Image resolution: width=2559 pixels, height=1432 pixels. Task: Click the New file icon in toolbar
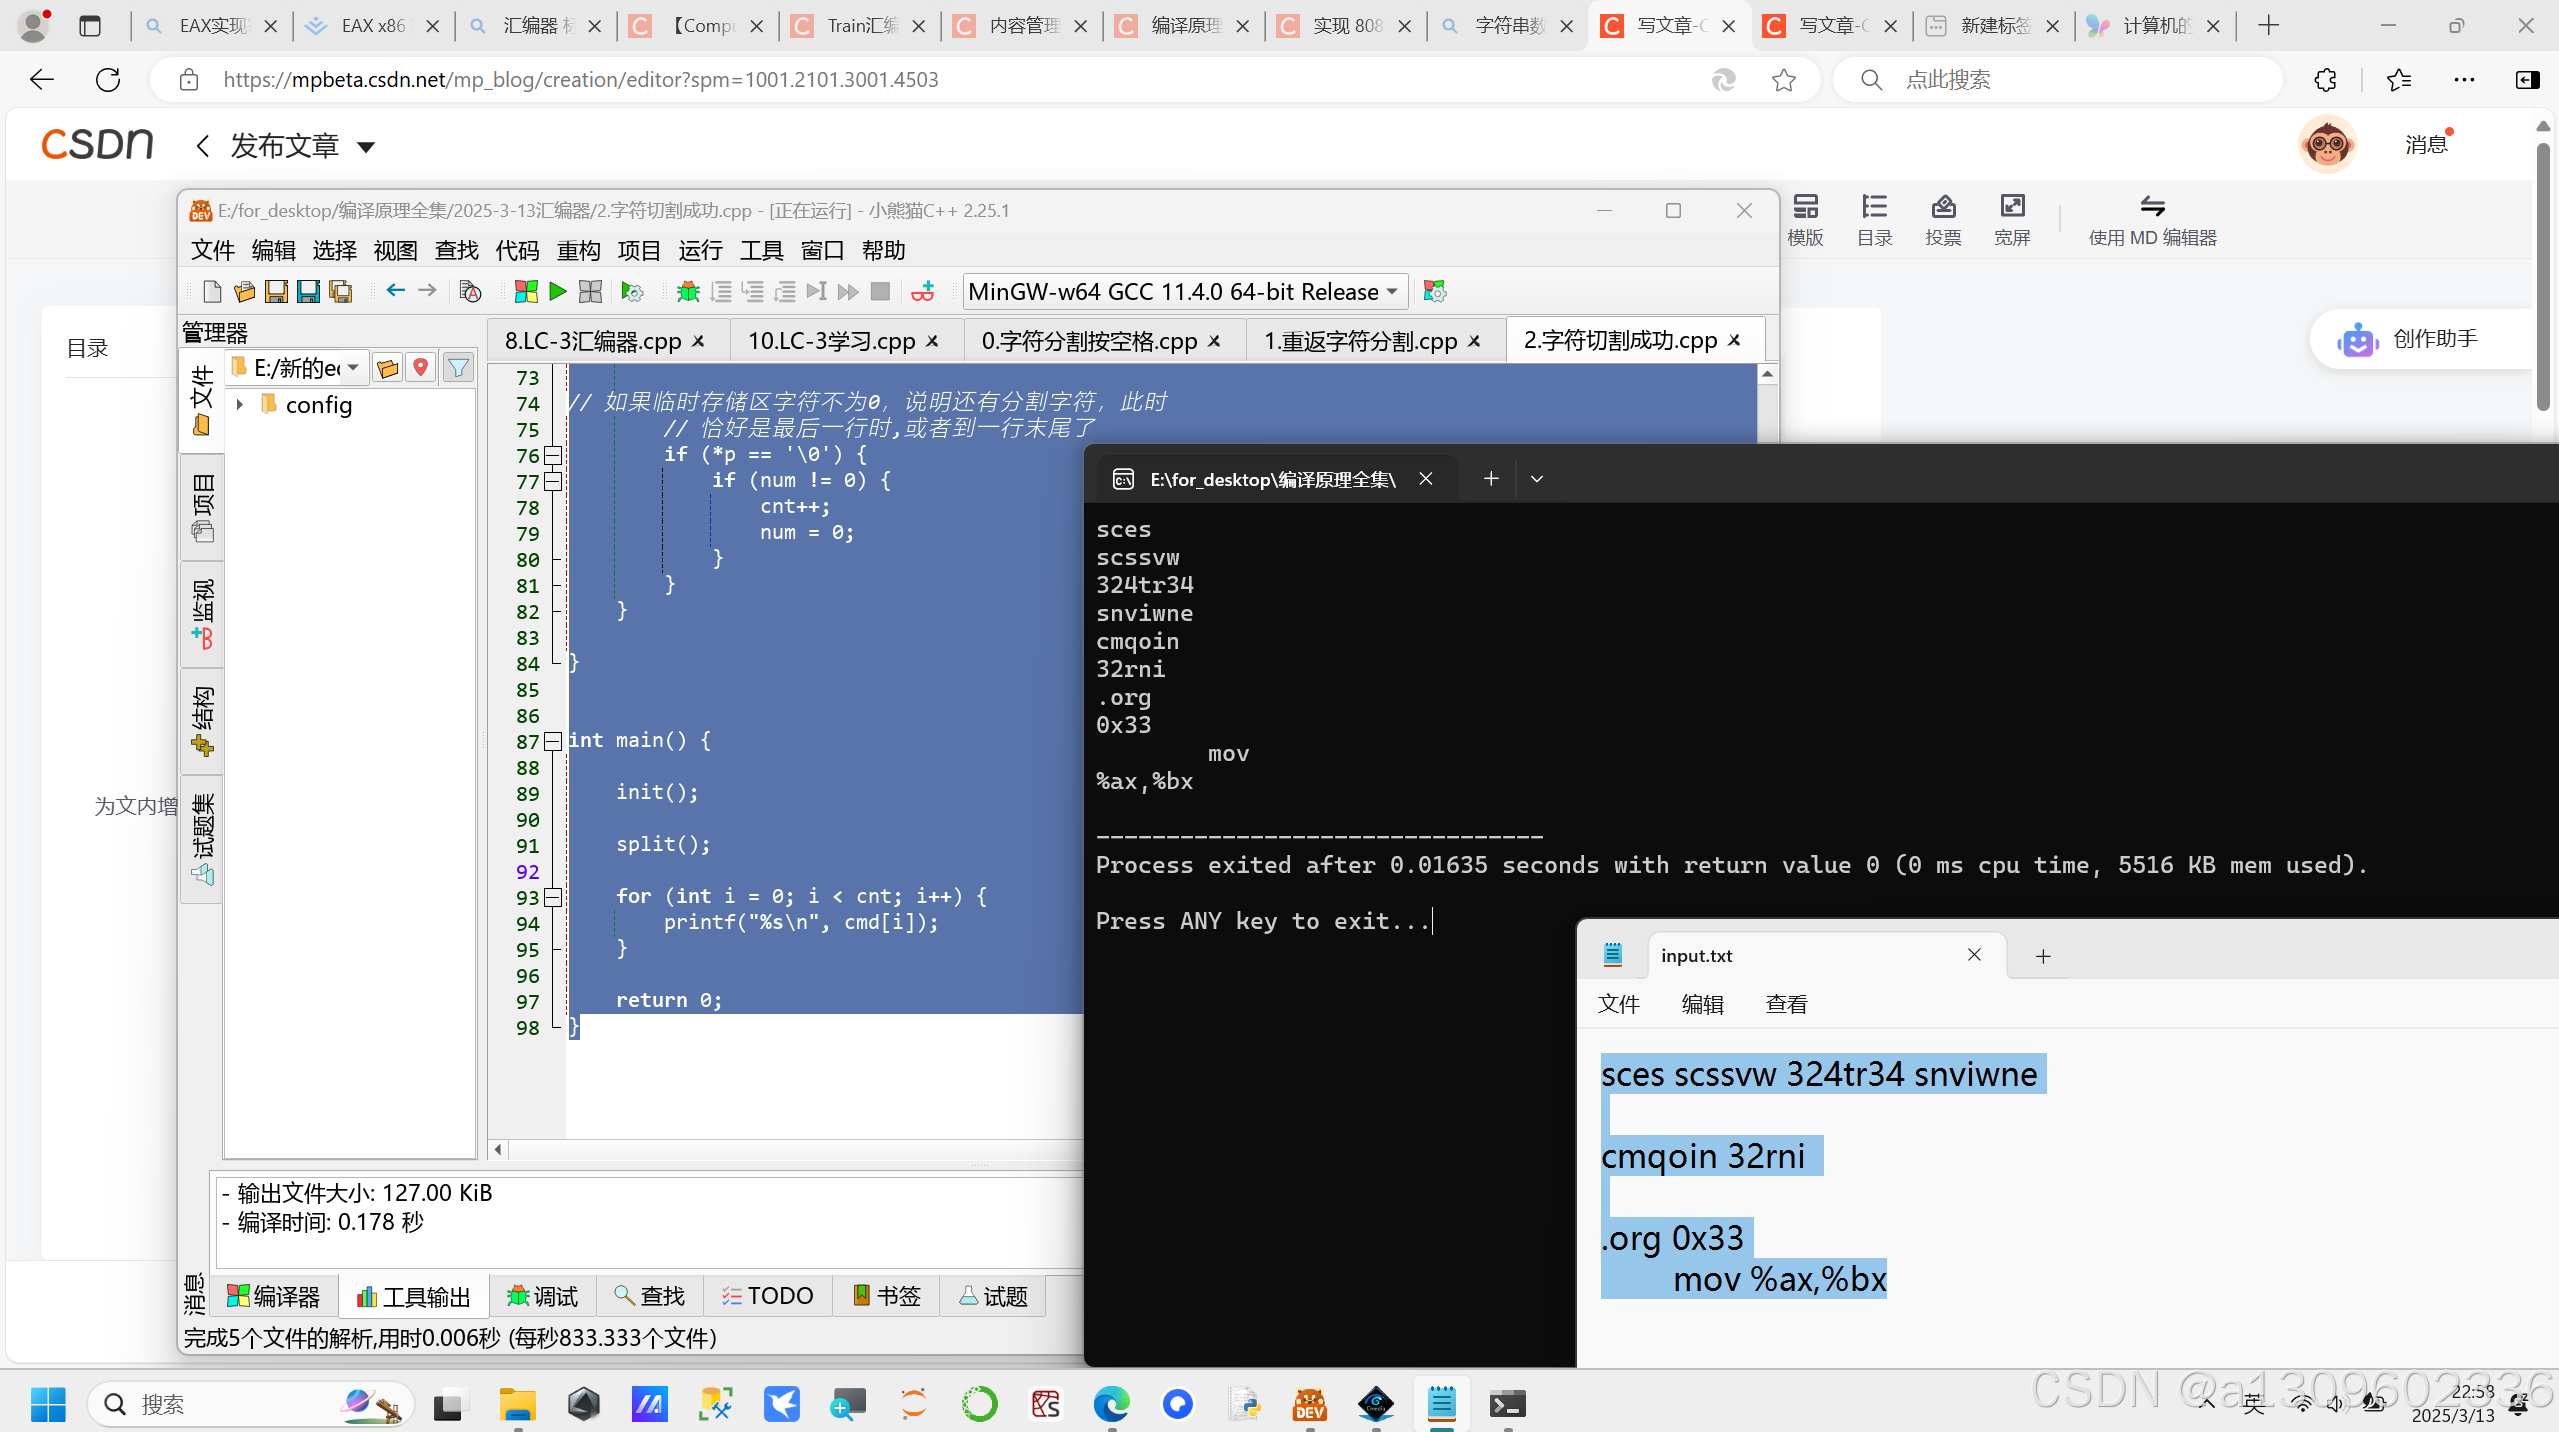pos(211,291)
